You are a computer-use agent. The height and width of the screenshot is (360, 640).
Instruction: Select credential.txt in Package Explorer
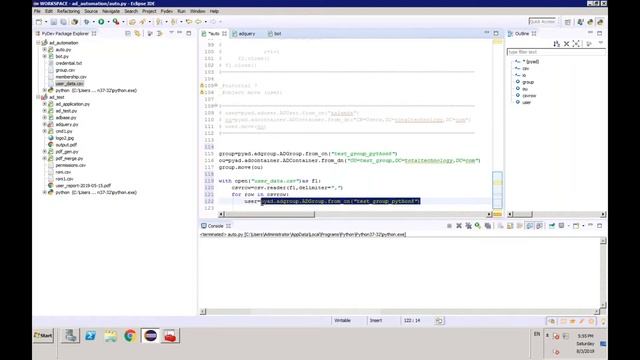pyautogui.click(x=69, y=63)
